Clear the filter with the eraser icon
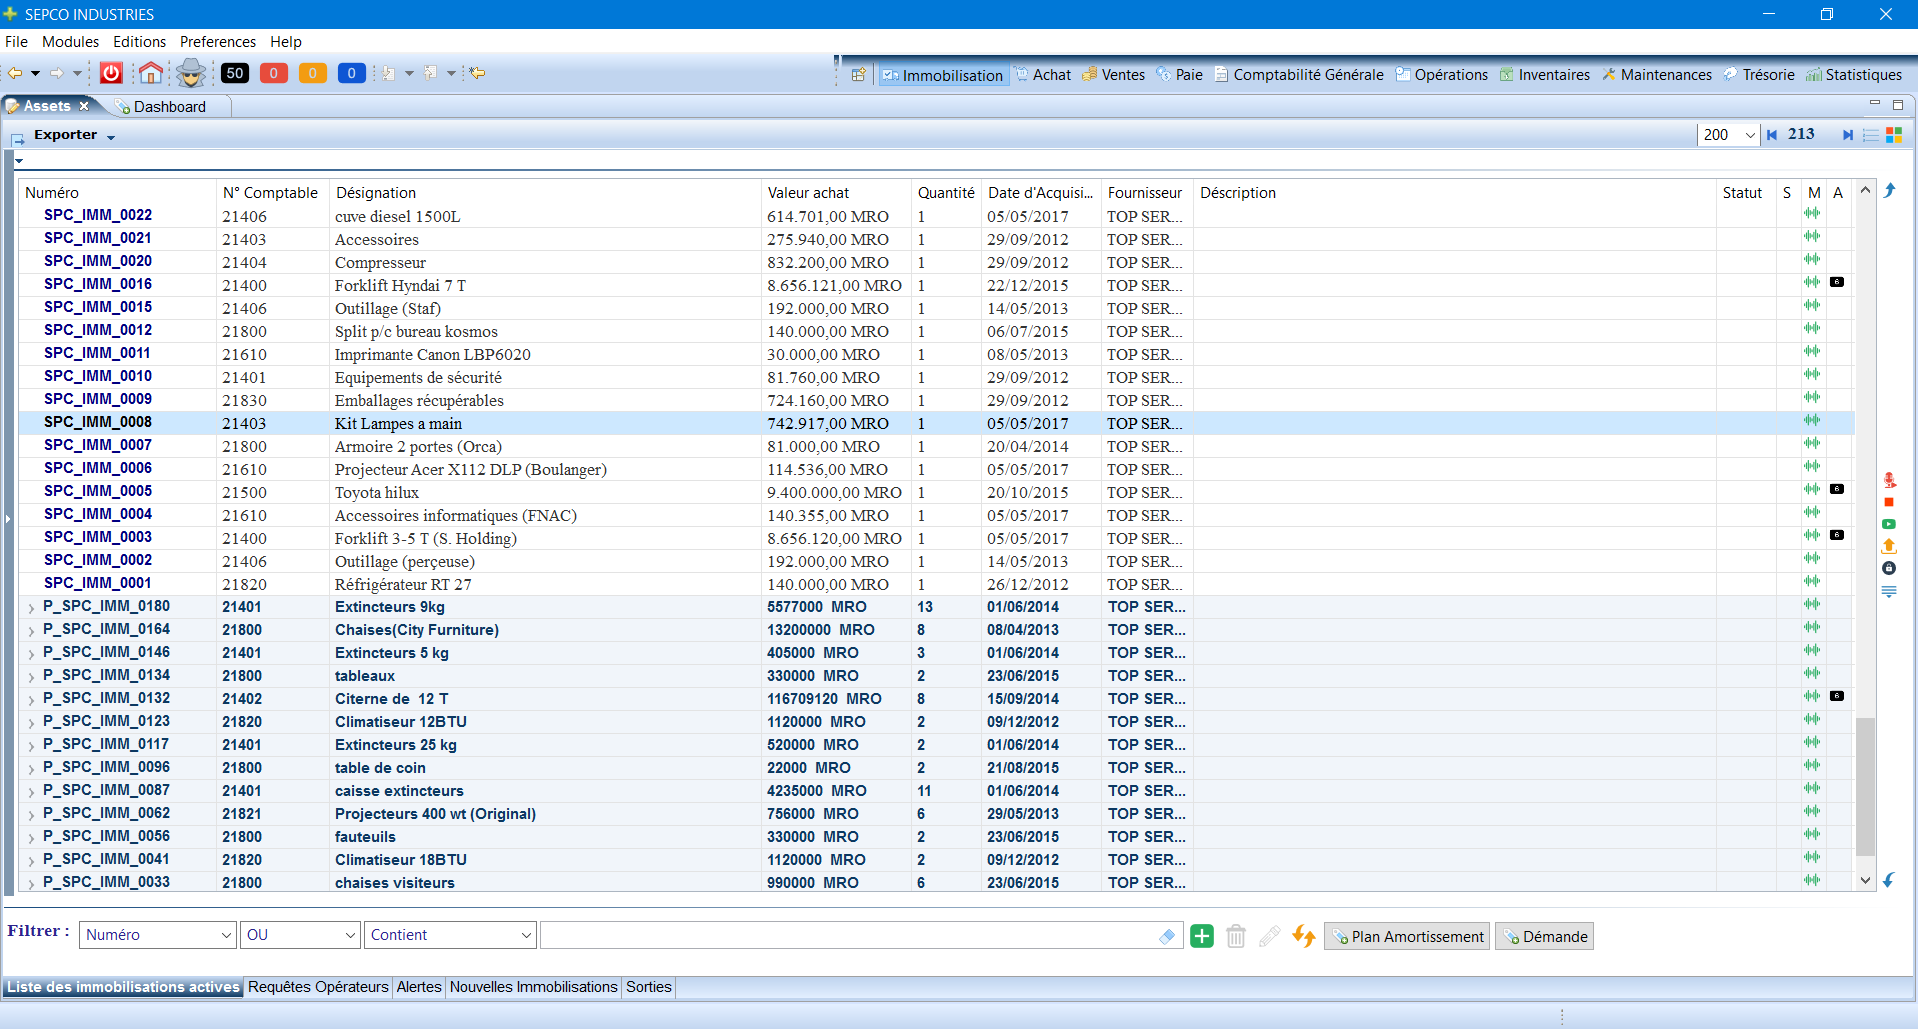The image size is (1918, 1029). [1167, 936]
